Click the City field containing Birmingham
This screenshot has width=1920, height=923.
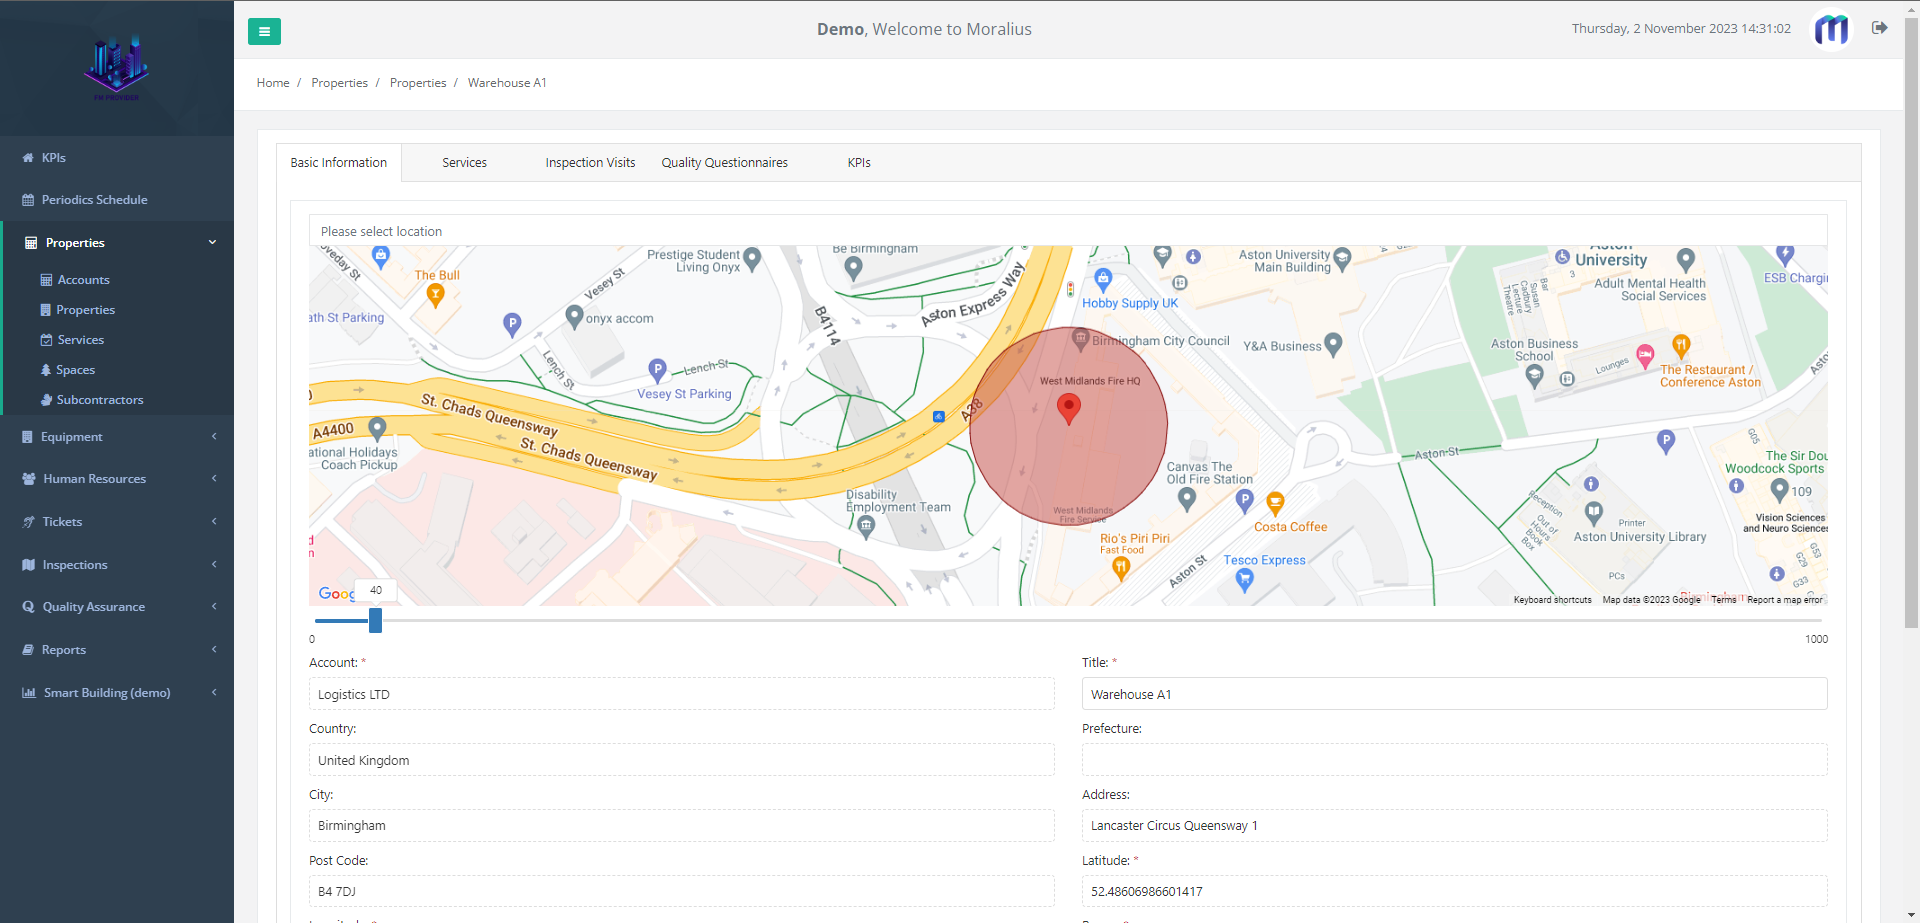(x=681, y=826)
